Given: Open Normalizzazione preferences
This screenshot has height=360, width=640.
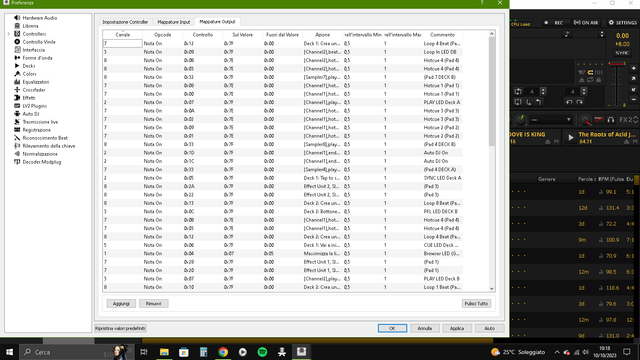Looking at the screenshot, I should click(x=36, y=154).
